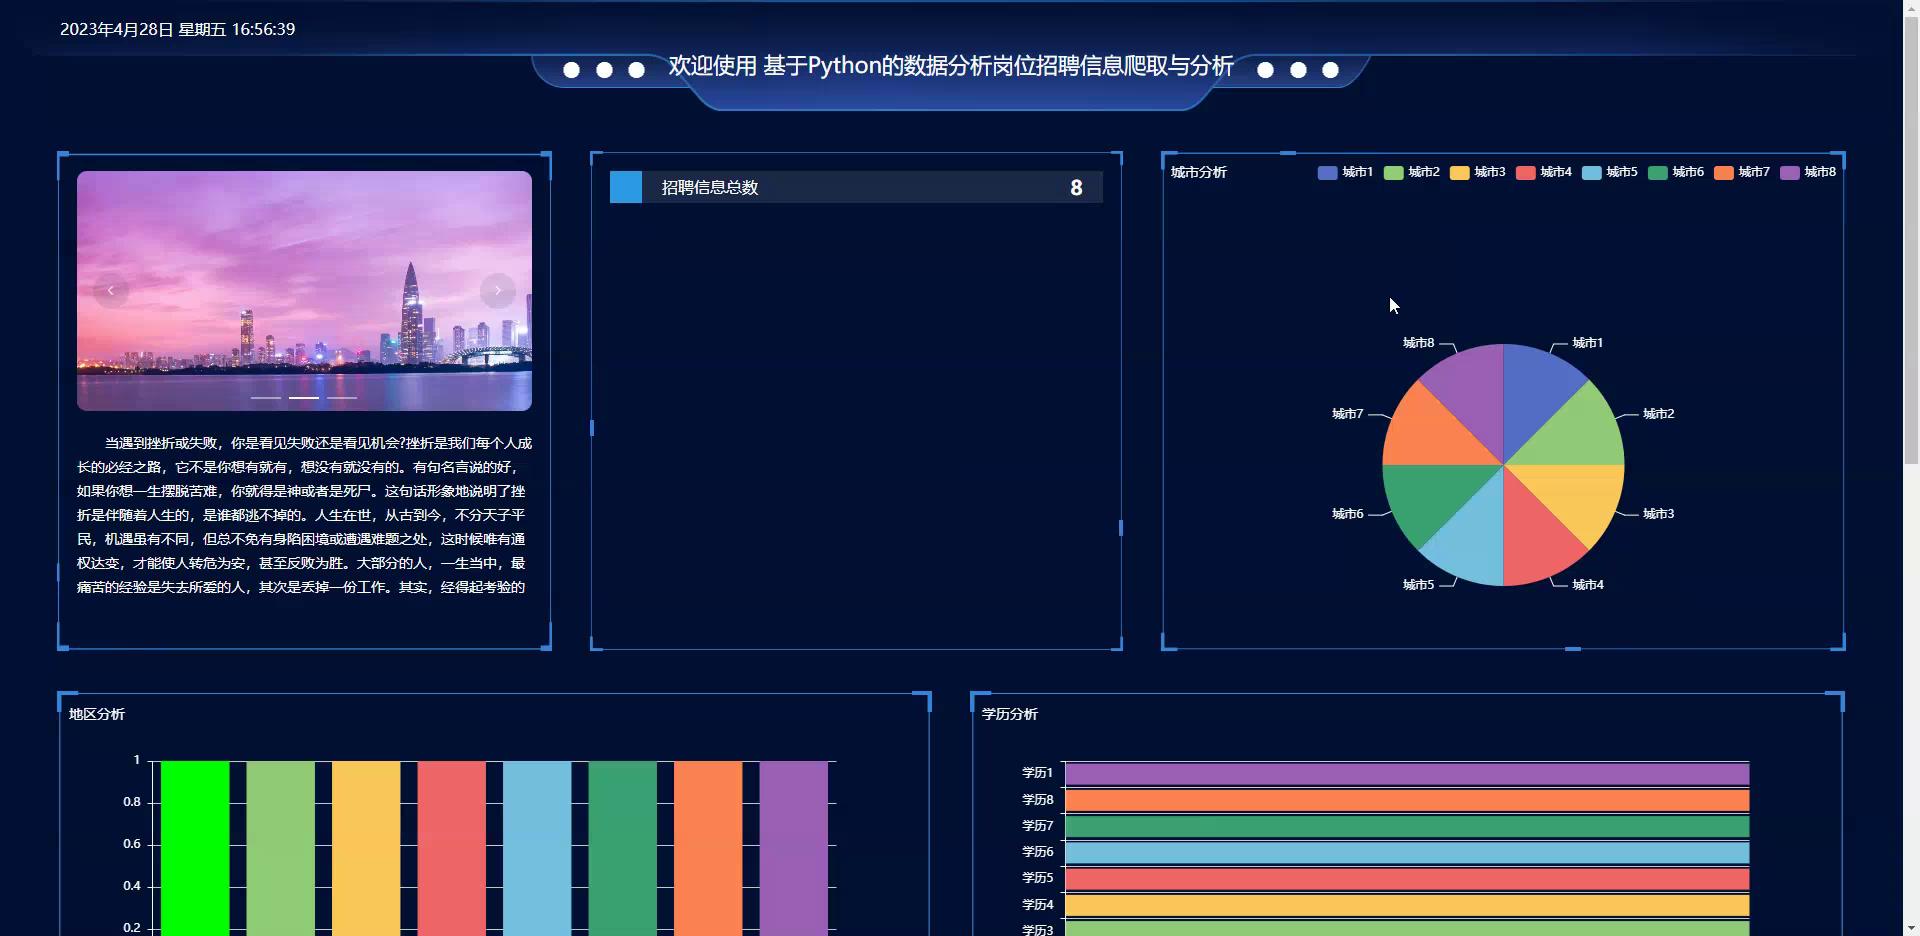Click the green 学历7 horizontal bar

pos(1407,826)
